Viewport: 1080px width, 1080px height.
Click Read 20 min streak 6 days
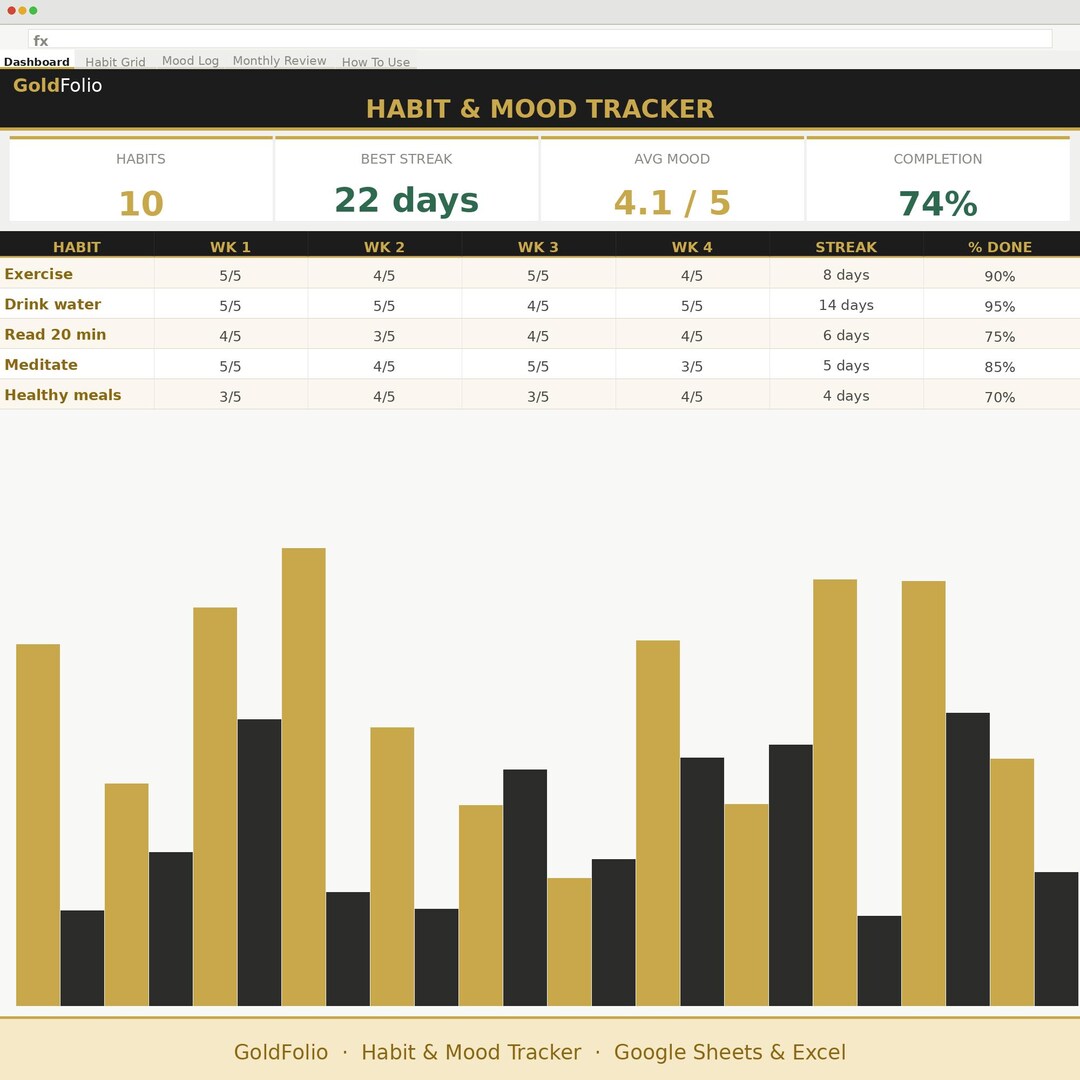[846, 335]
